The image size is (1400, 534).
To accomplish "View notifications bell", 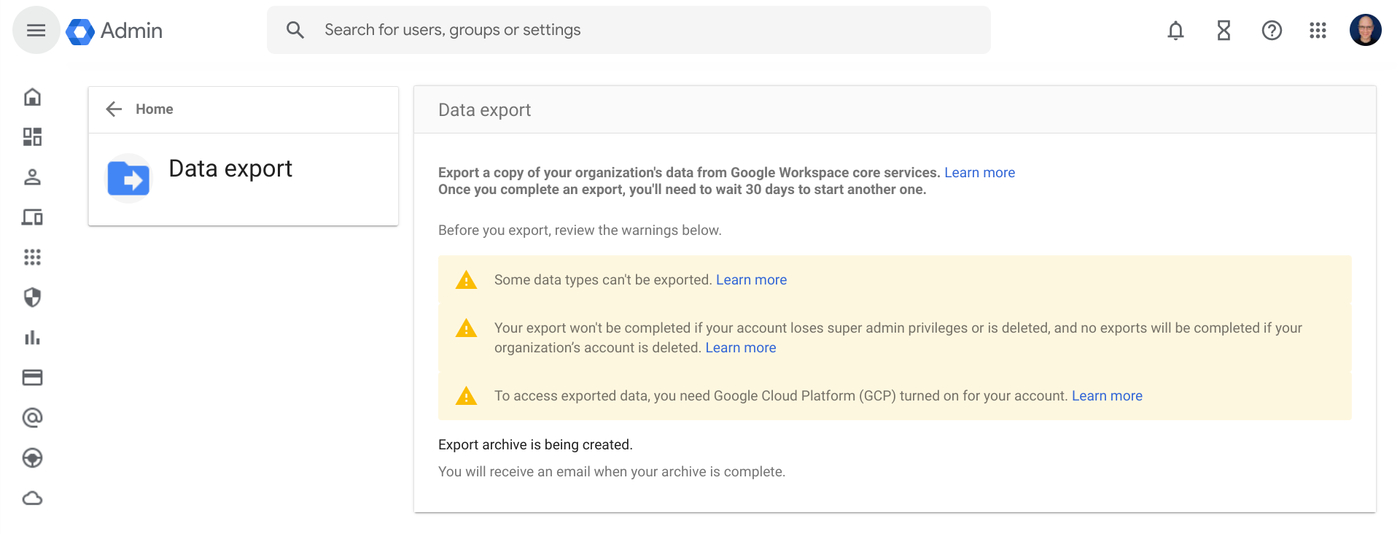I will 1176,31.
